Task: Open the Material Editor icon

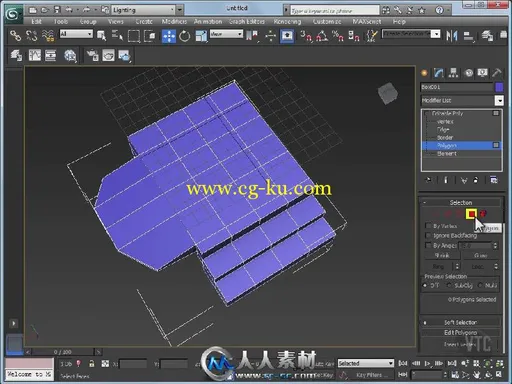Action: [70, 55]
